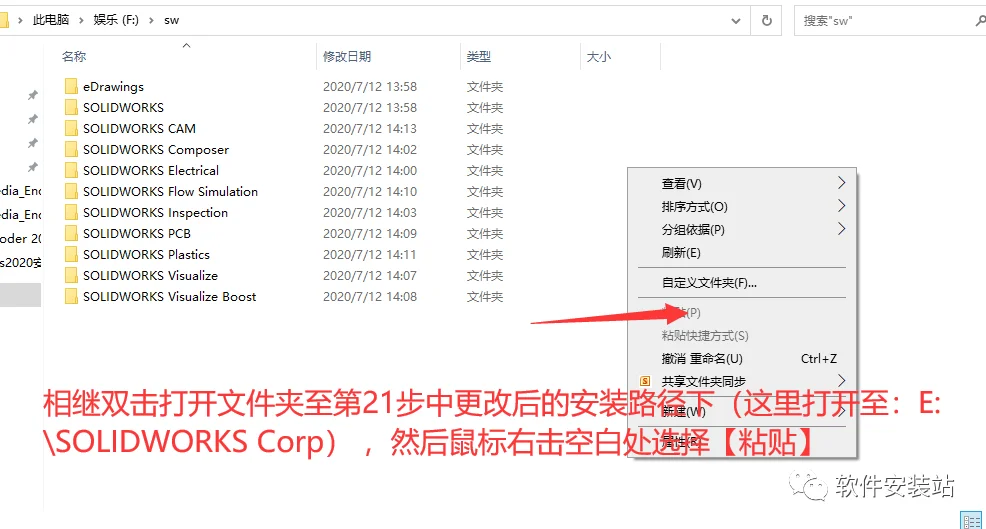Click the 此电脑 breadcrumb
Screen dimensions: 986x529
51,20
